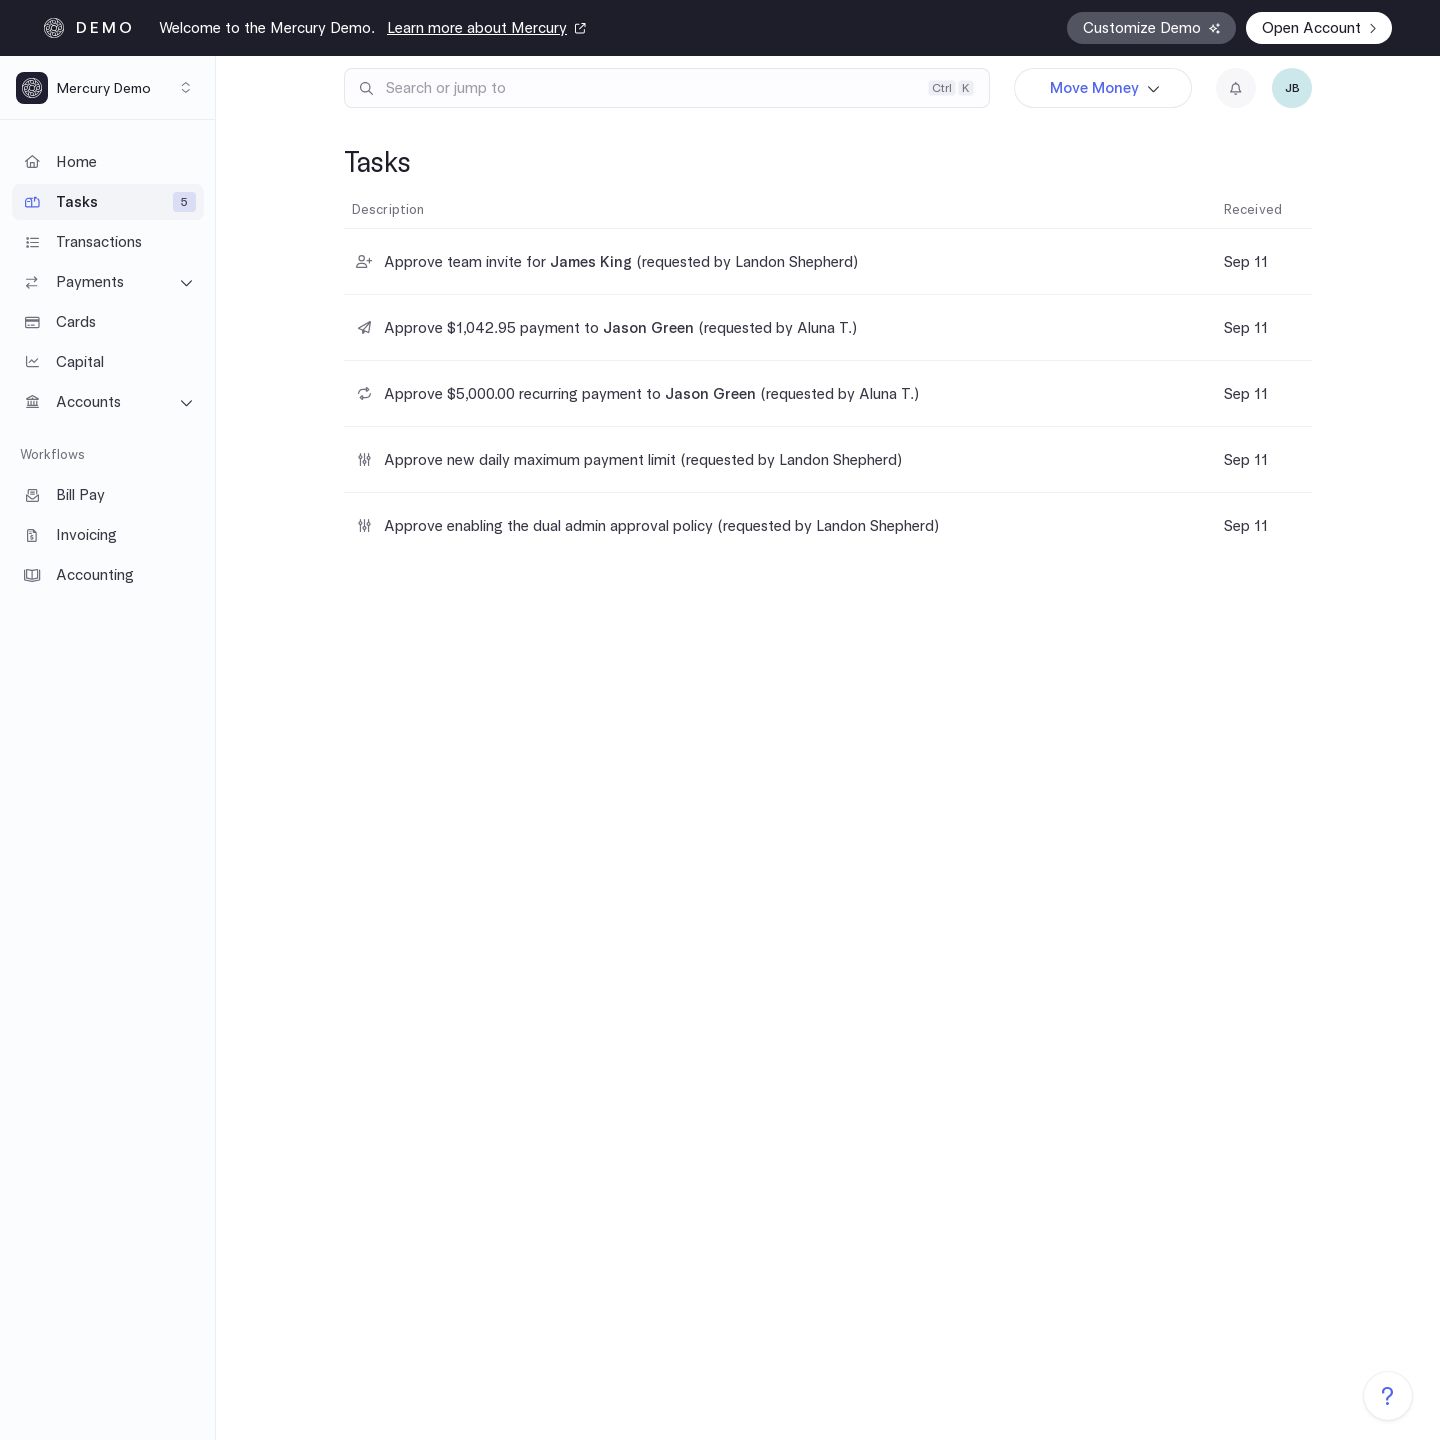The image size is (1440, 1440).
Task: Click the Cards icon in sidebar
Action: click(32, 322)
